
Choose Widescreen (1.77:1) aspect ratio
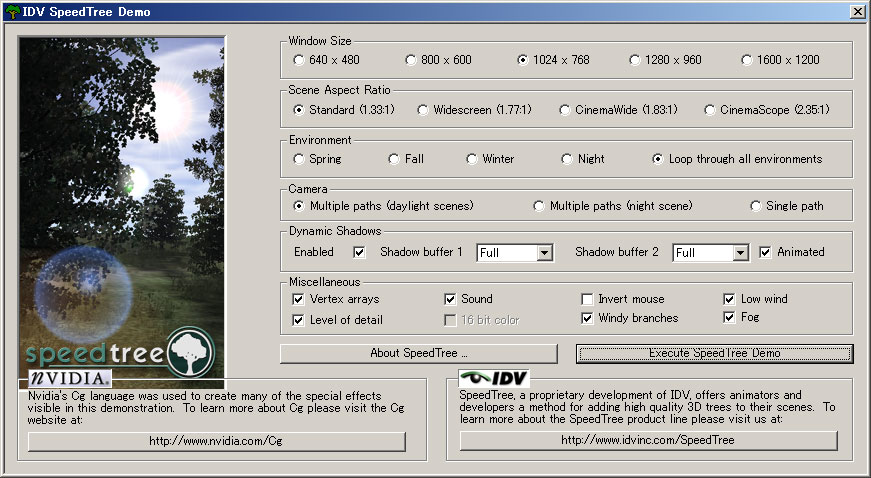(423, 110)
